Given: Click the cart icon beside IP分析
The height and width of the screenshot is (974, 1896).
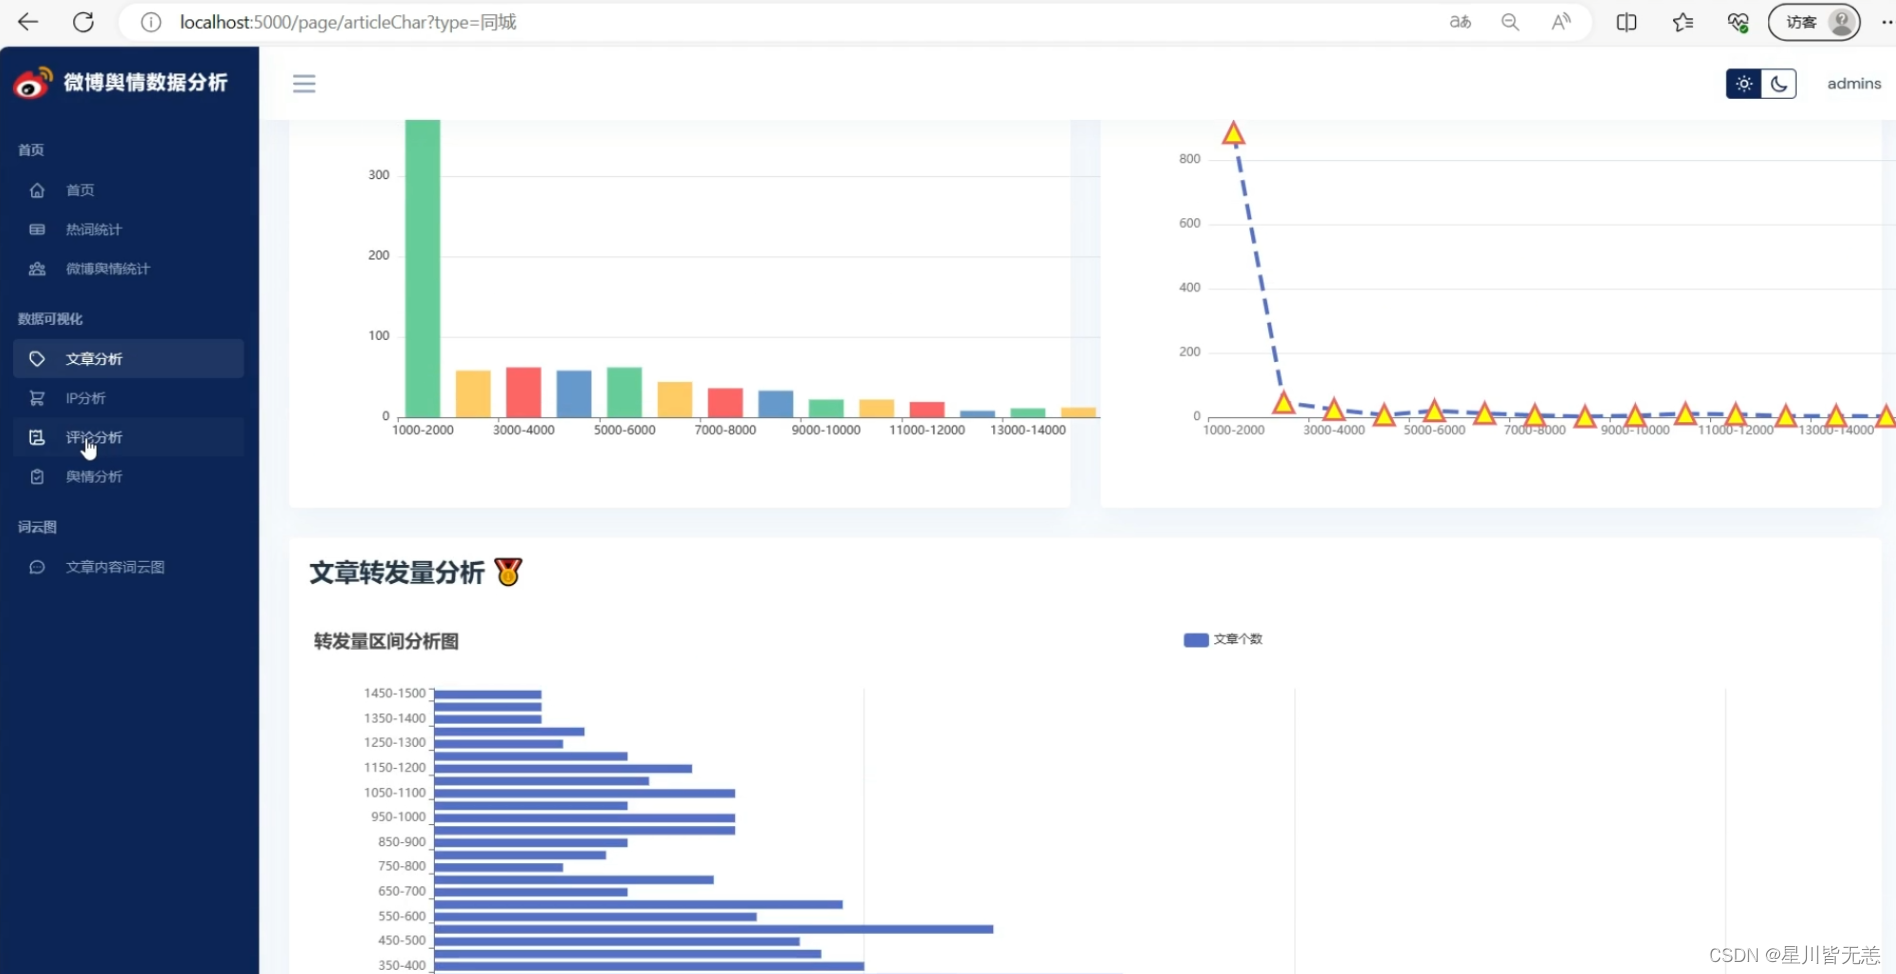Looking at the screenshot, I should (x=37, y=398).
